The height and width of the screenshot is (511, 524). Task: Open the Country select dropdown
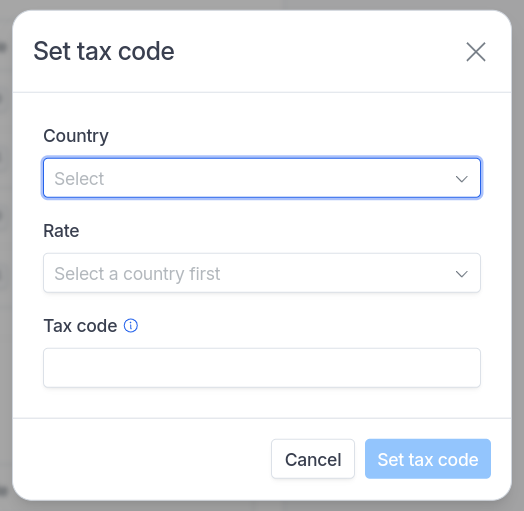(262, 178)
